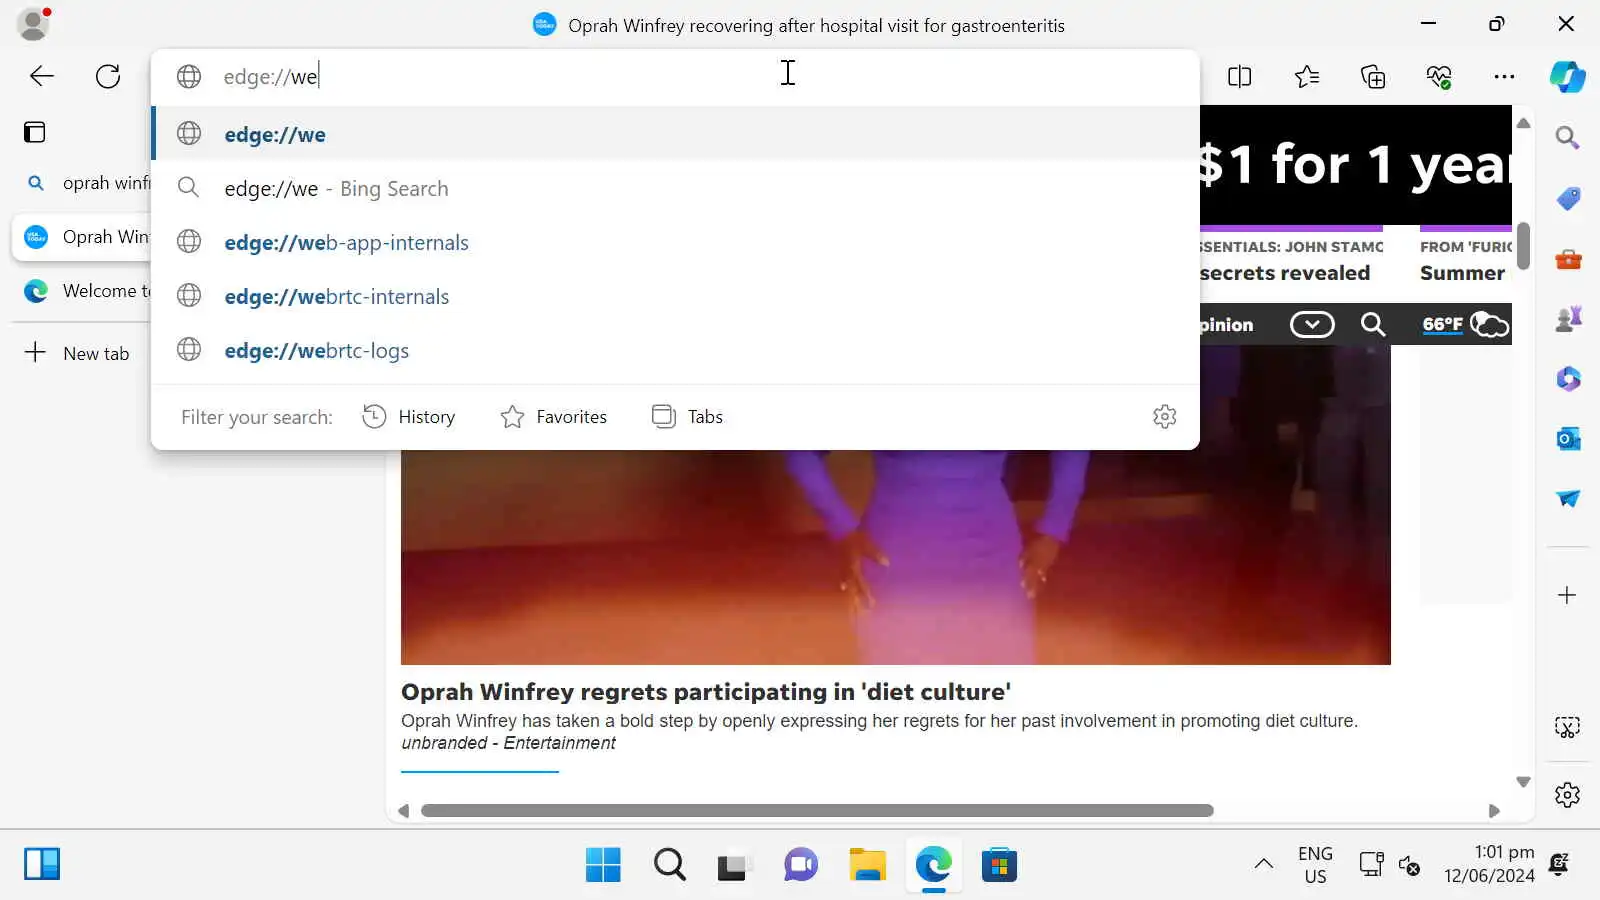Click the horizontal scrollbar thumb
Screen dimensions: 1600x900
click(x=817, y=811)
